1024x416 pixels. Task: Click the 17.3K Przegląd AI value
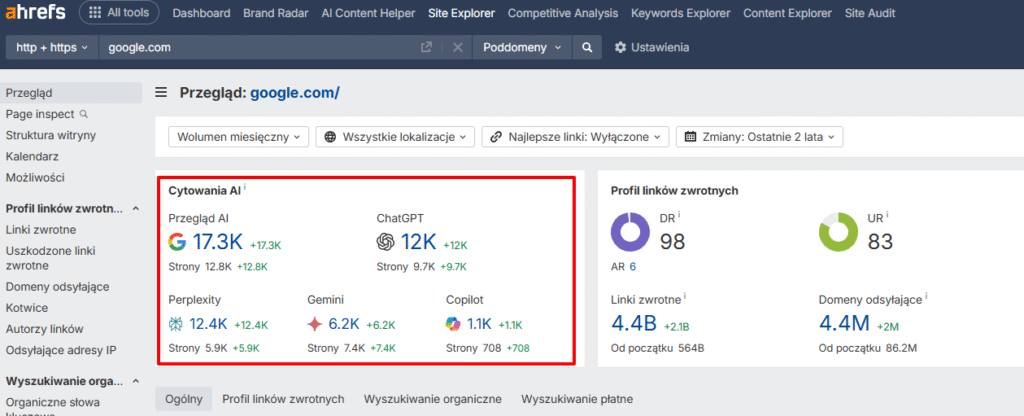click(217, 242)
